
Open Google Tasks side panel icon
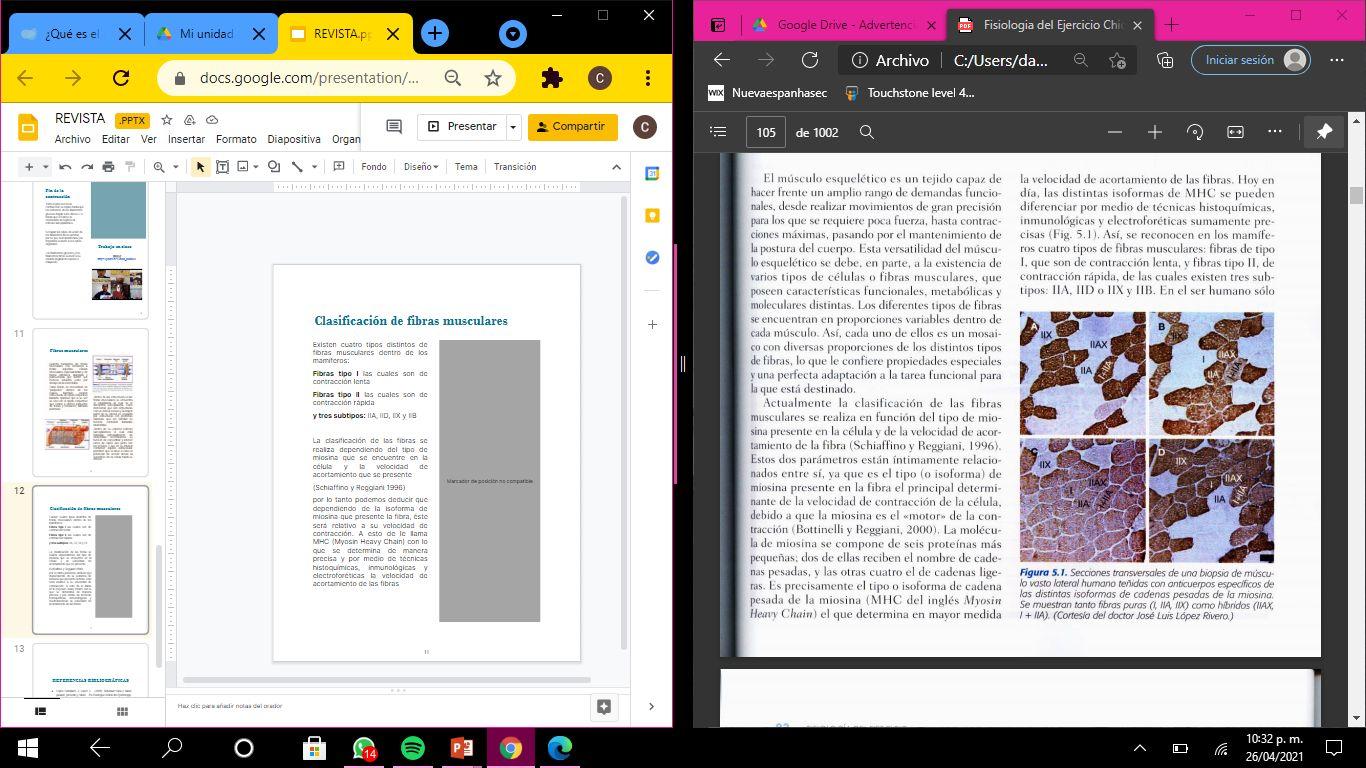(652, 258)
